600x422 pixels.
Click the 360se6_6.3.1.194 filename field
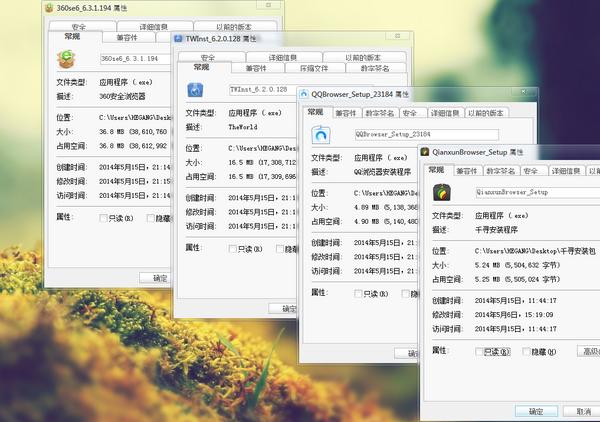coord(135,59)
